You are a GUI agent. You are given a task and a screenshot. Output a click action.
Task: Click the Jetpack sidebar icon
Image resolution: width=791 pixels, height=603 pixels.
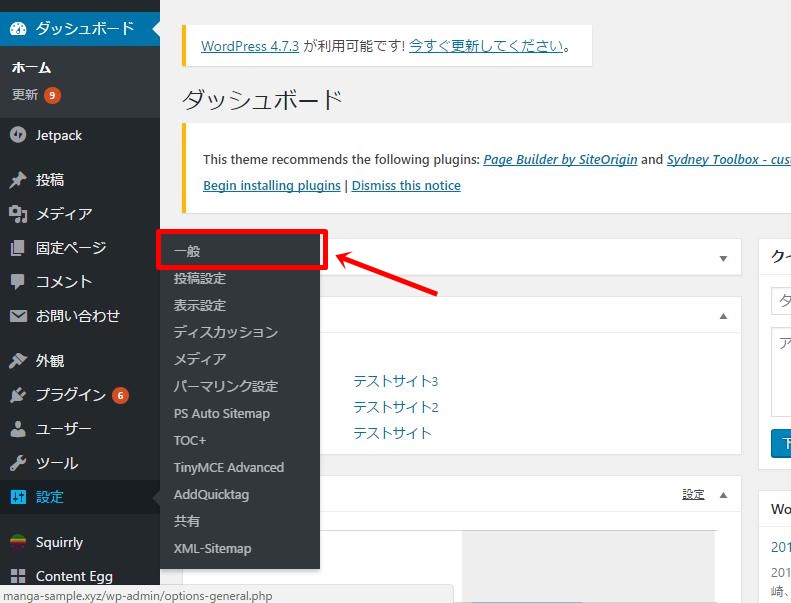(18, 135)
